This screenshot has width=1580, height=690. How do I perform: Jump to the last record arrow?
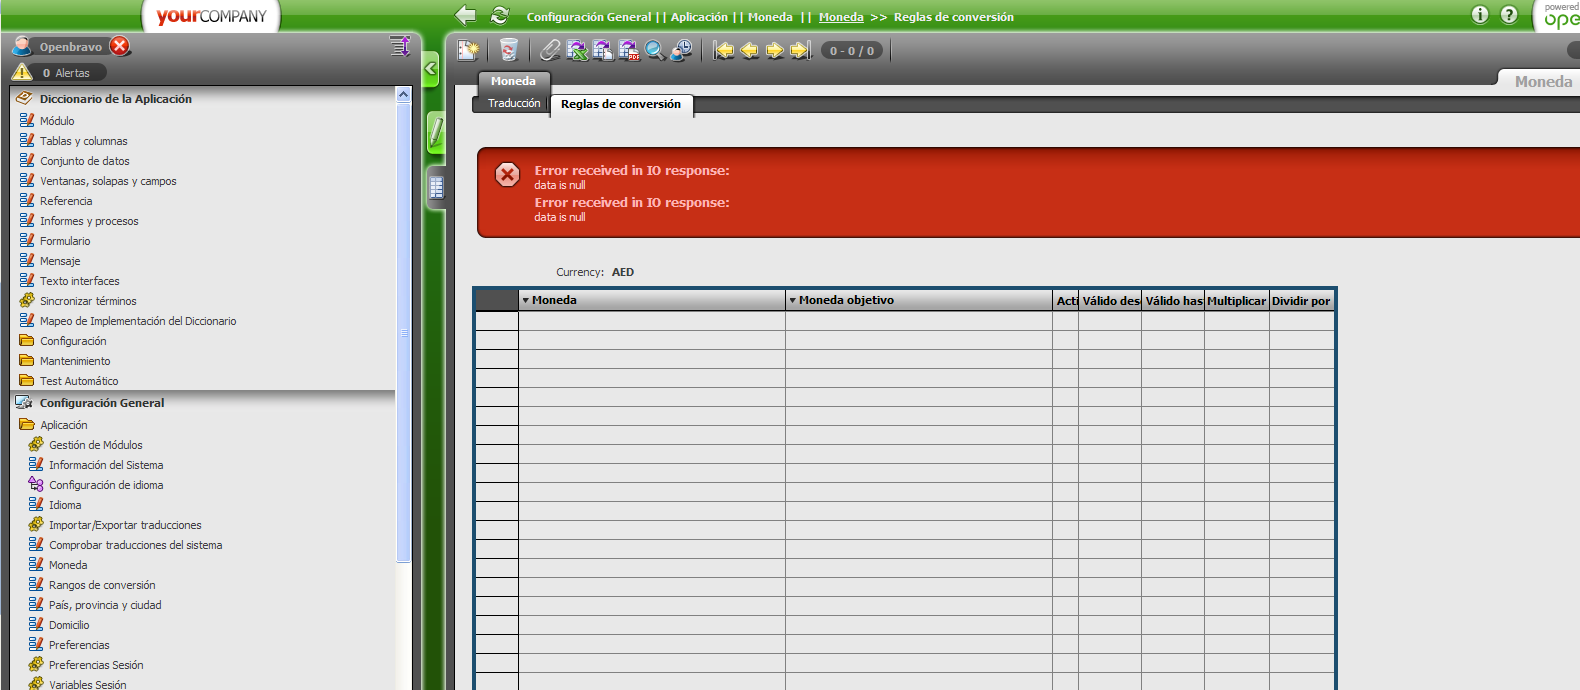coord(800,50)
